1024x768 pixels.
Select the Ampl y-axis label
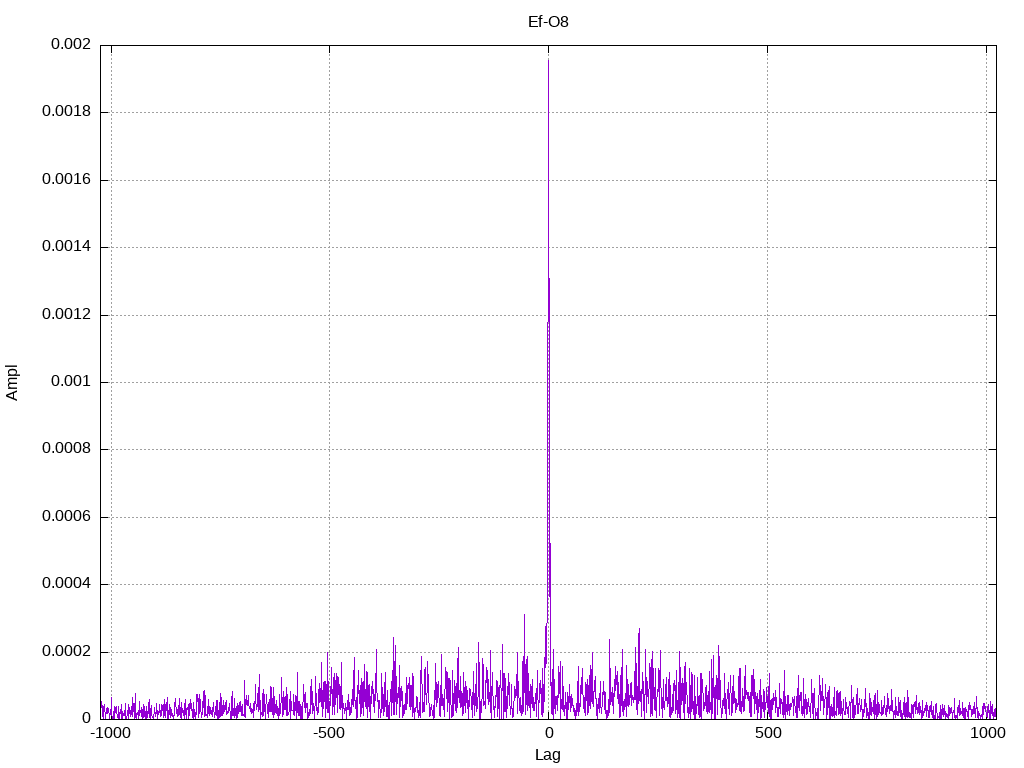(12, 382)
